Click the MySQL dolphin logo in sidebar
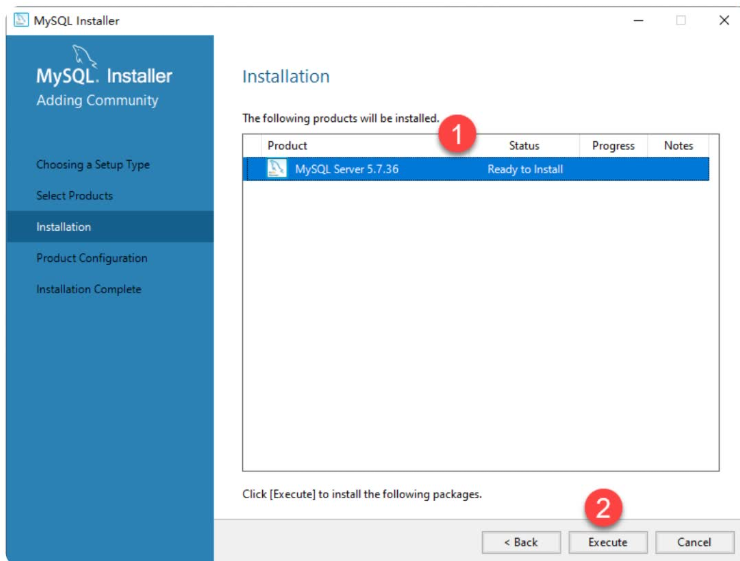740x561 pixels. coord(85,56)
